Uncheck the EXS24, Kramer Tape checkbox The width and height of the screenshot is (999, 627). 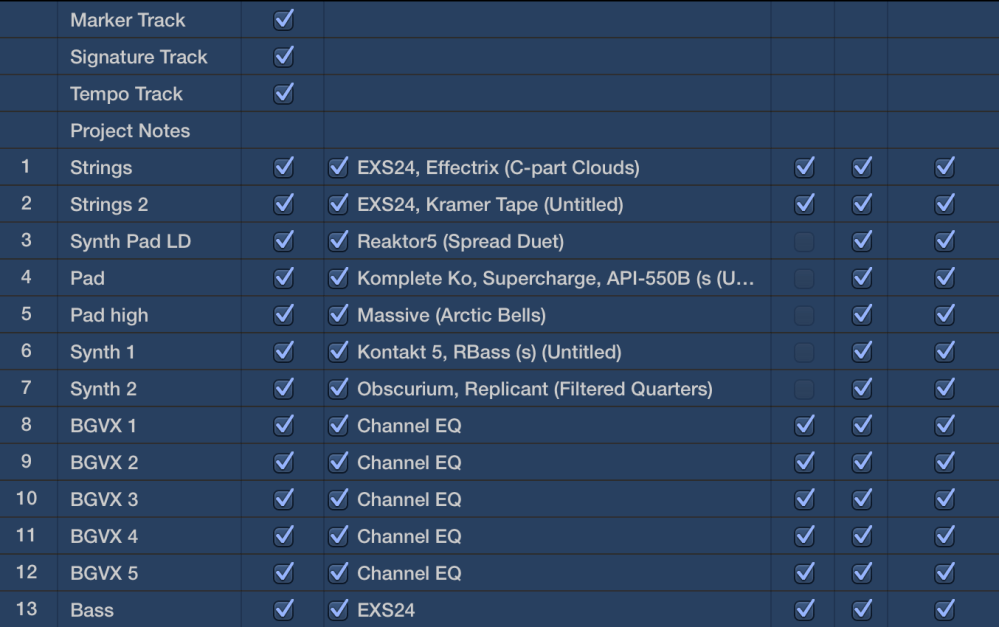(x=339, y=205)
